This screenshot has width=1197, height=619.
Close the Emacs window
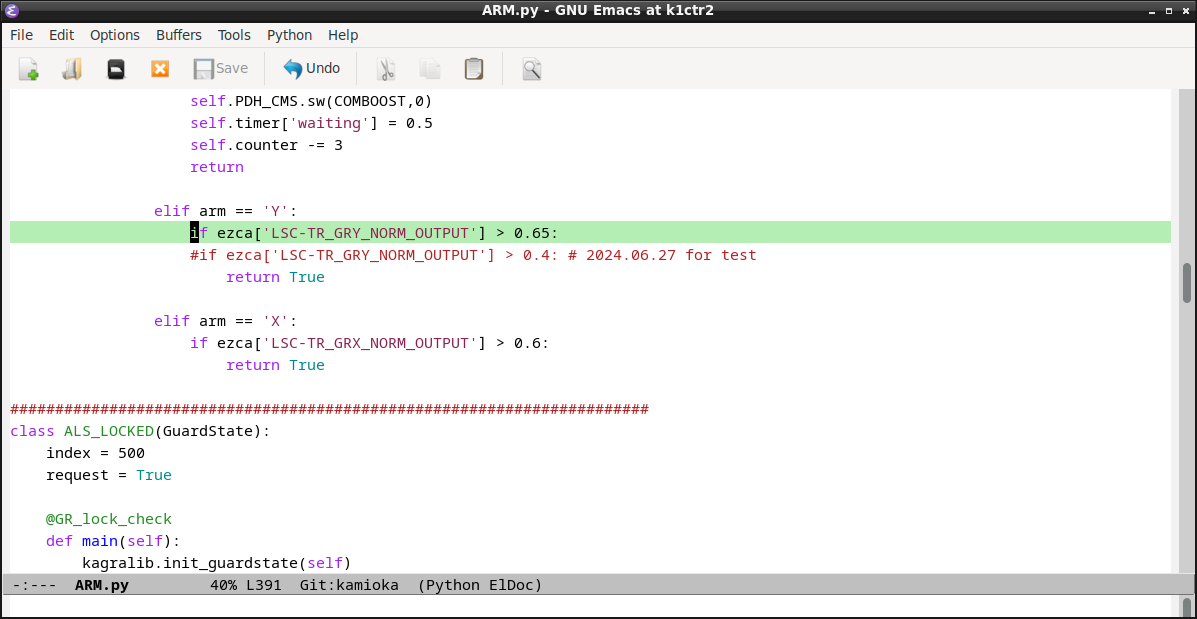pos(1185,11)
